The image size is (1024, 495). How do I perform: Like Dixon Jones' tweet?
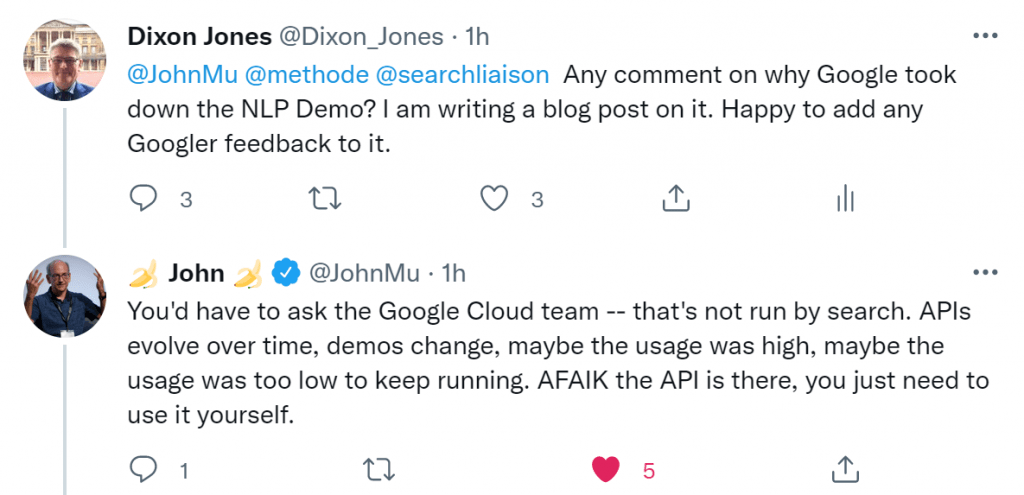(x=494, y=199)
